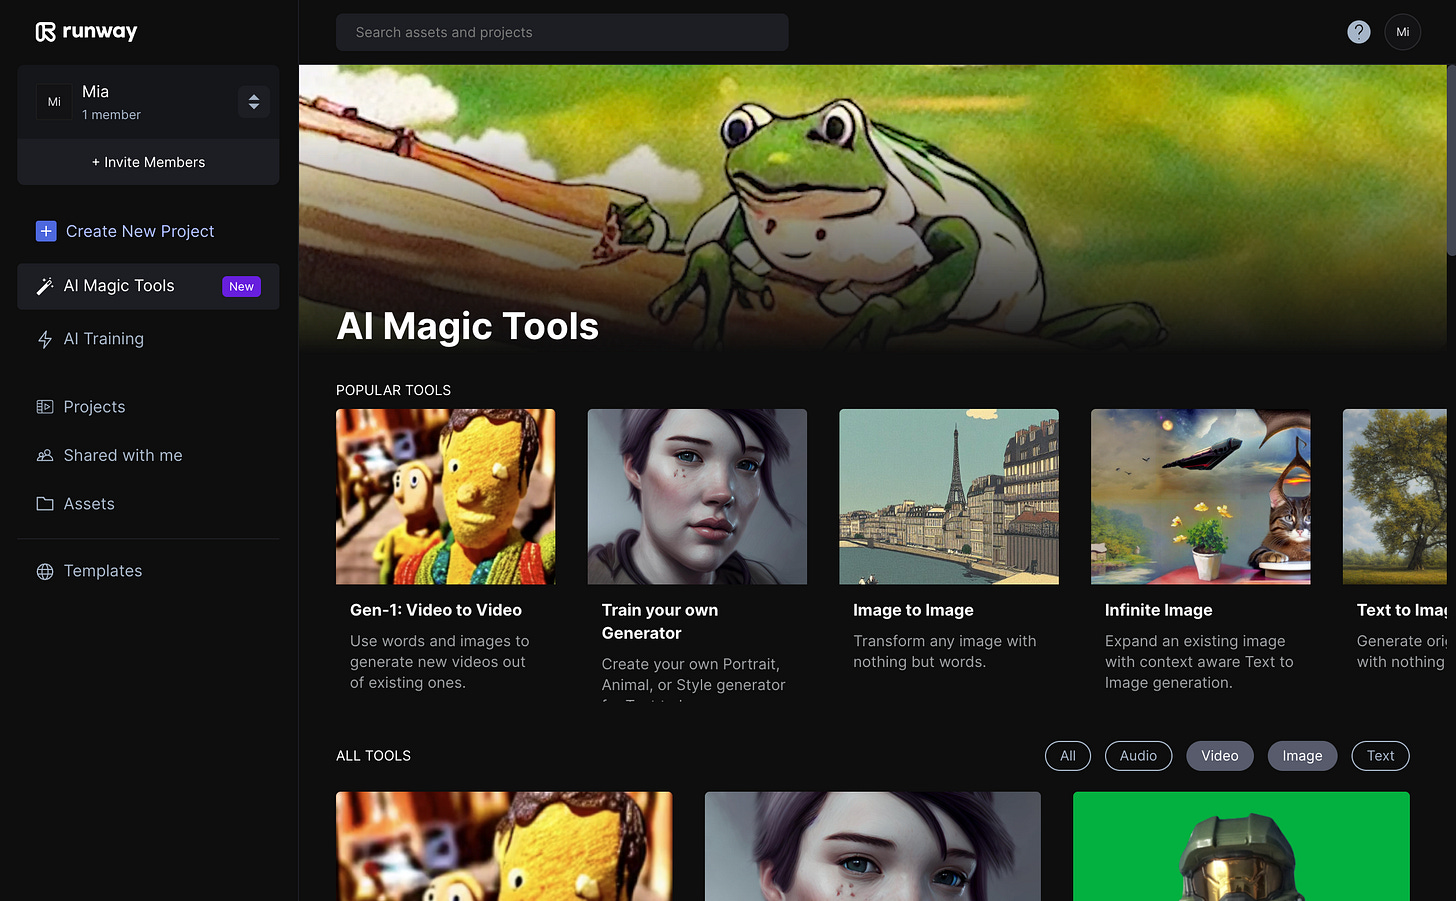Screen dimensions: 1456x901
Task: Click 'Transform any image with nothing but words.'
Action: (x=945, y=651)
